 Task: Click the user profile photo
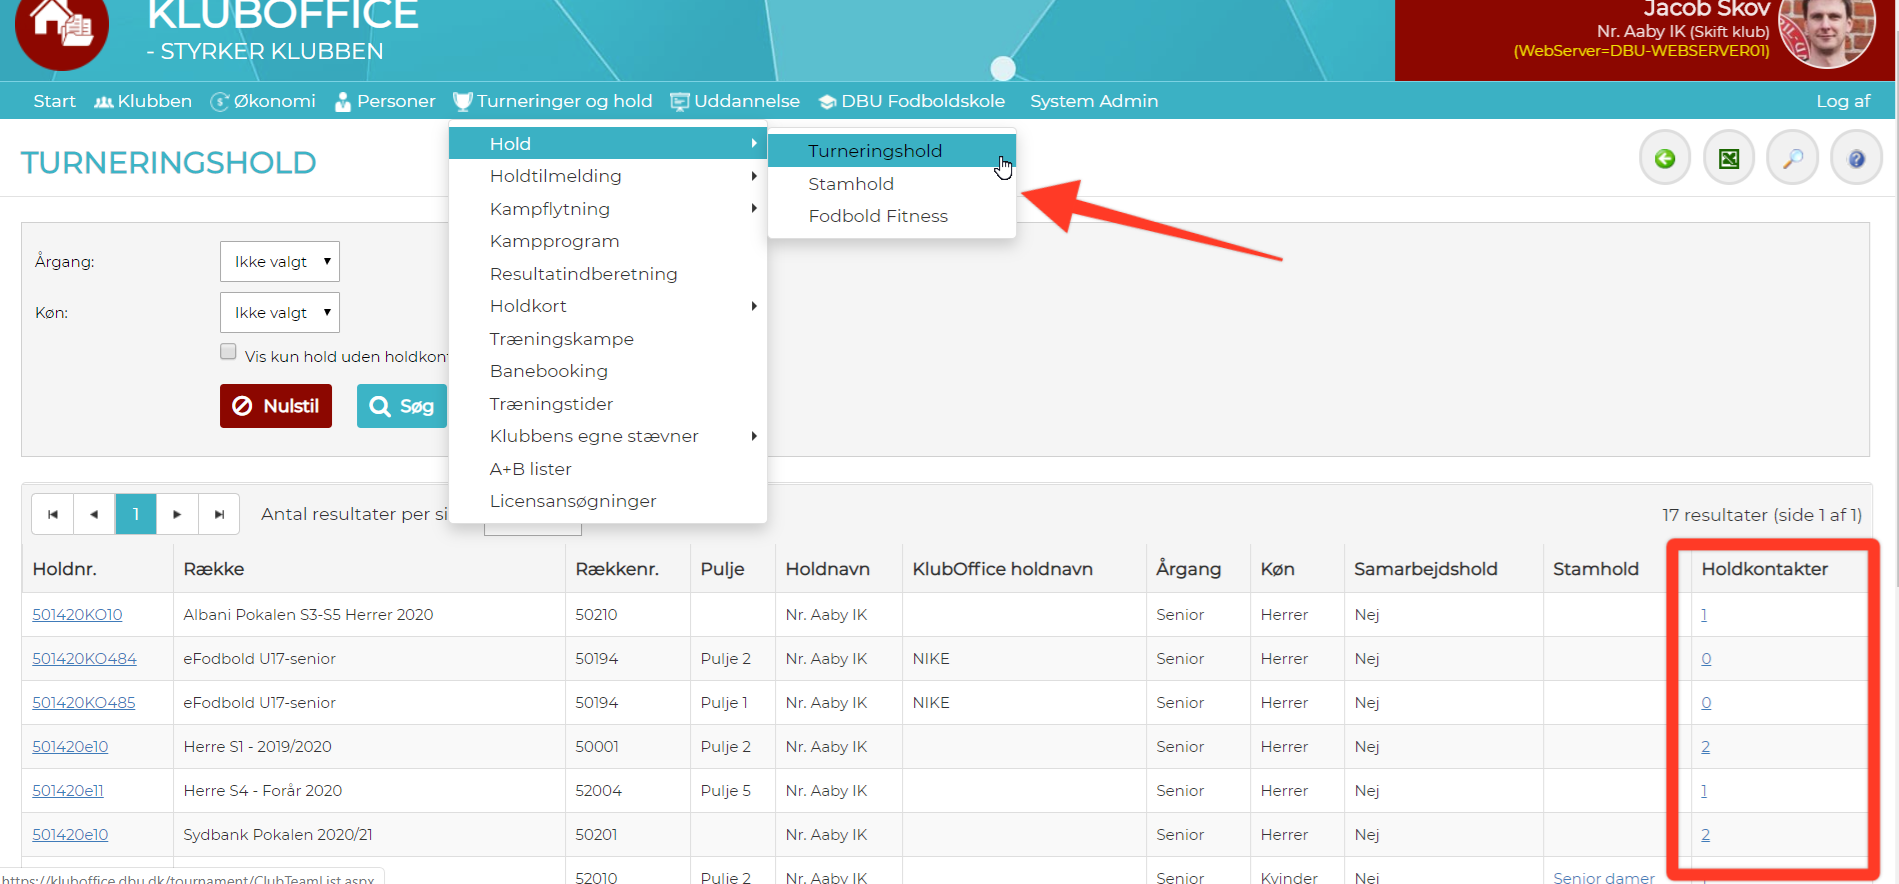1826,32
